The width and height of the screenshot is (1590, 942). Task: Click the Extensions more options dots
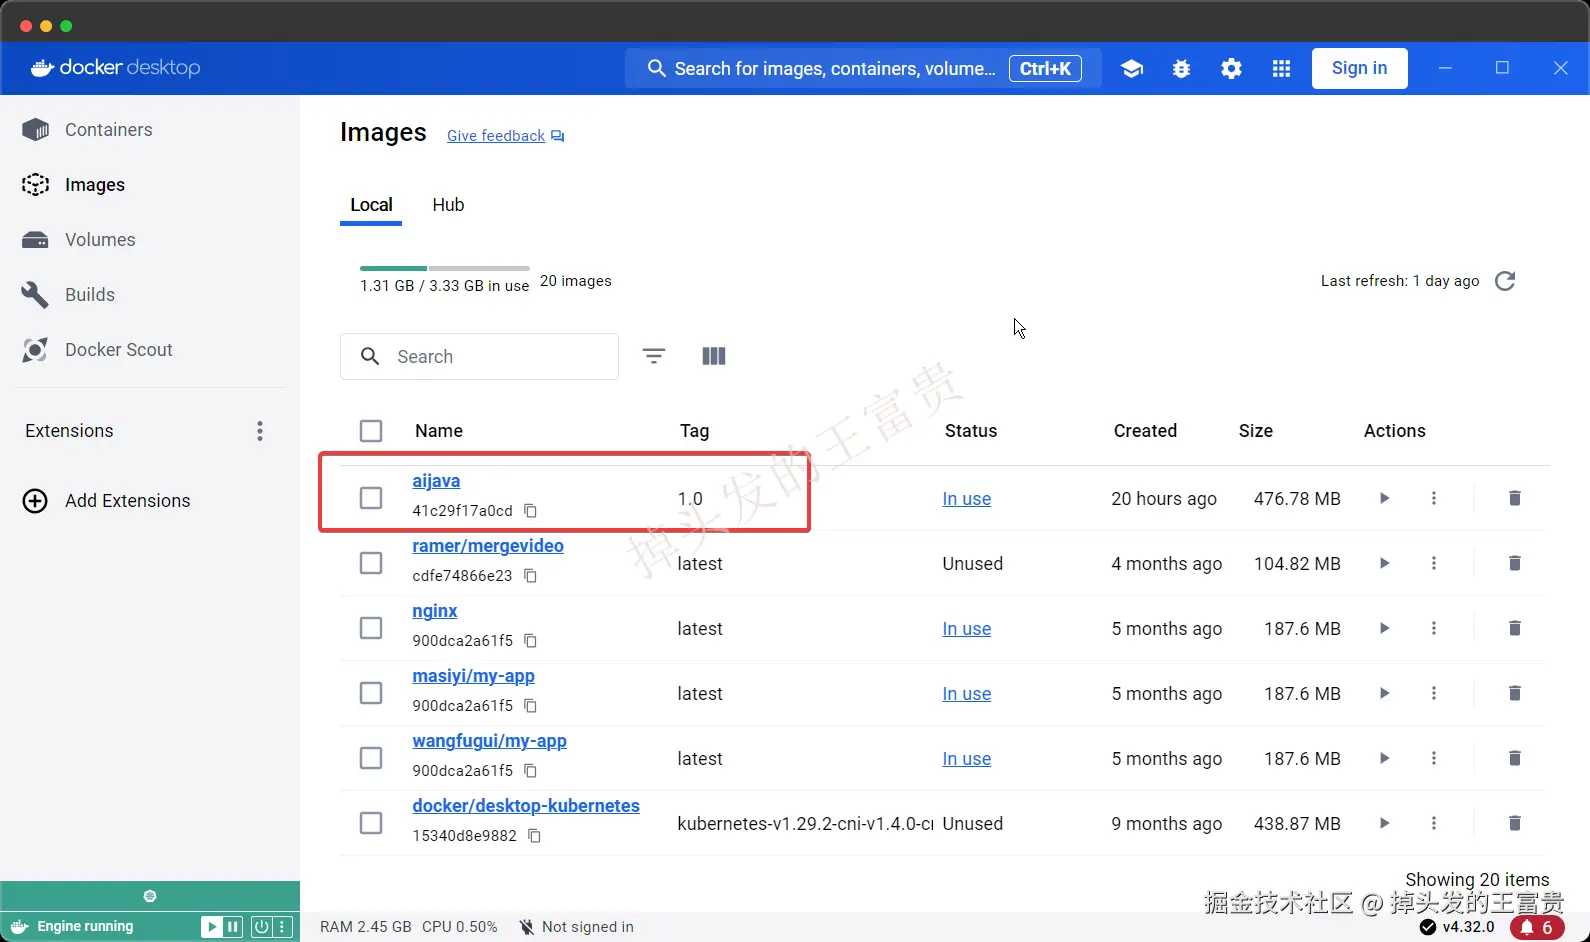tap(260, 431)
